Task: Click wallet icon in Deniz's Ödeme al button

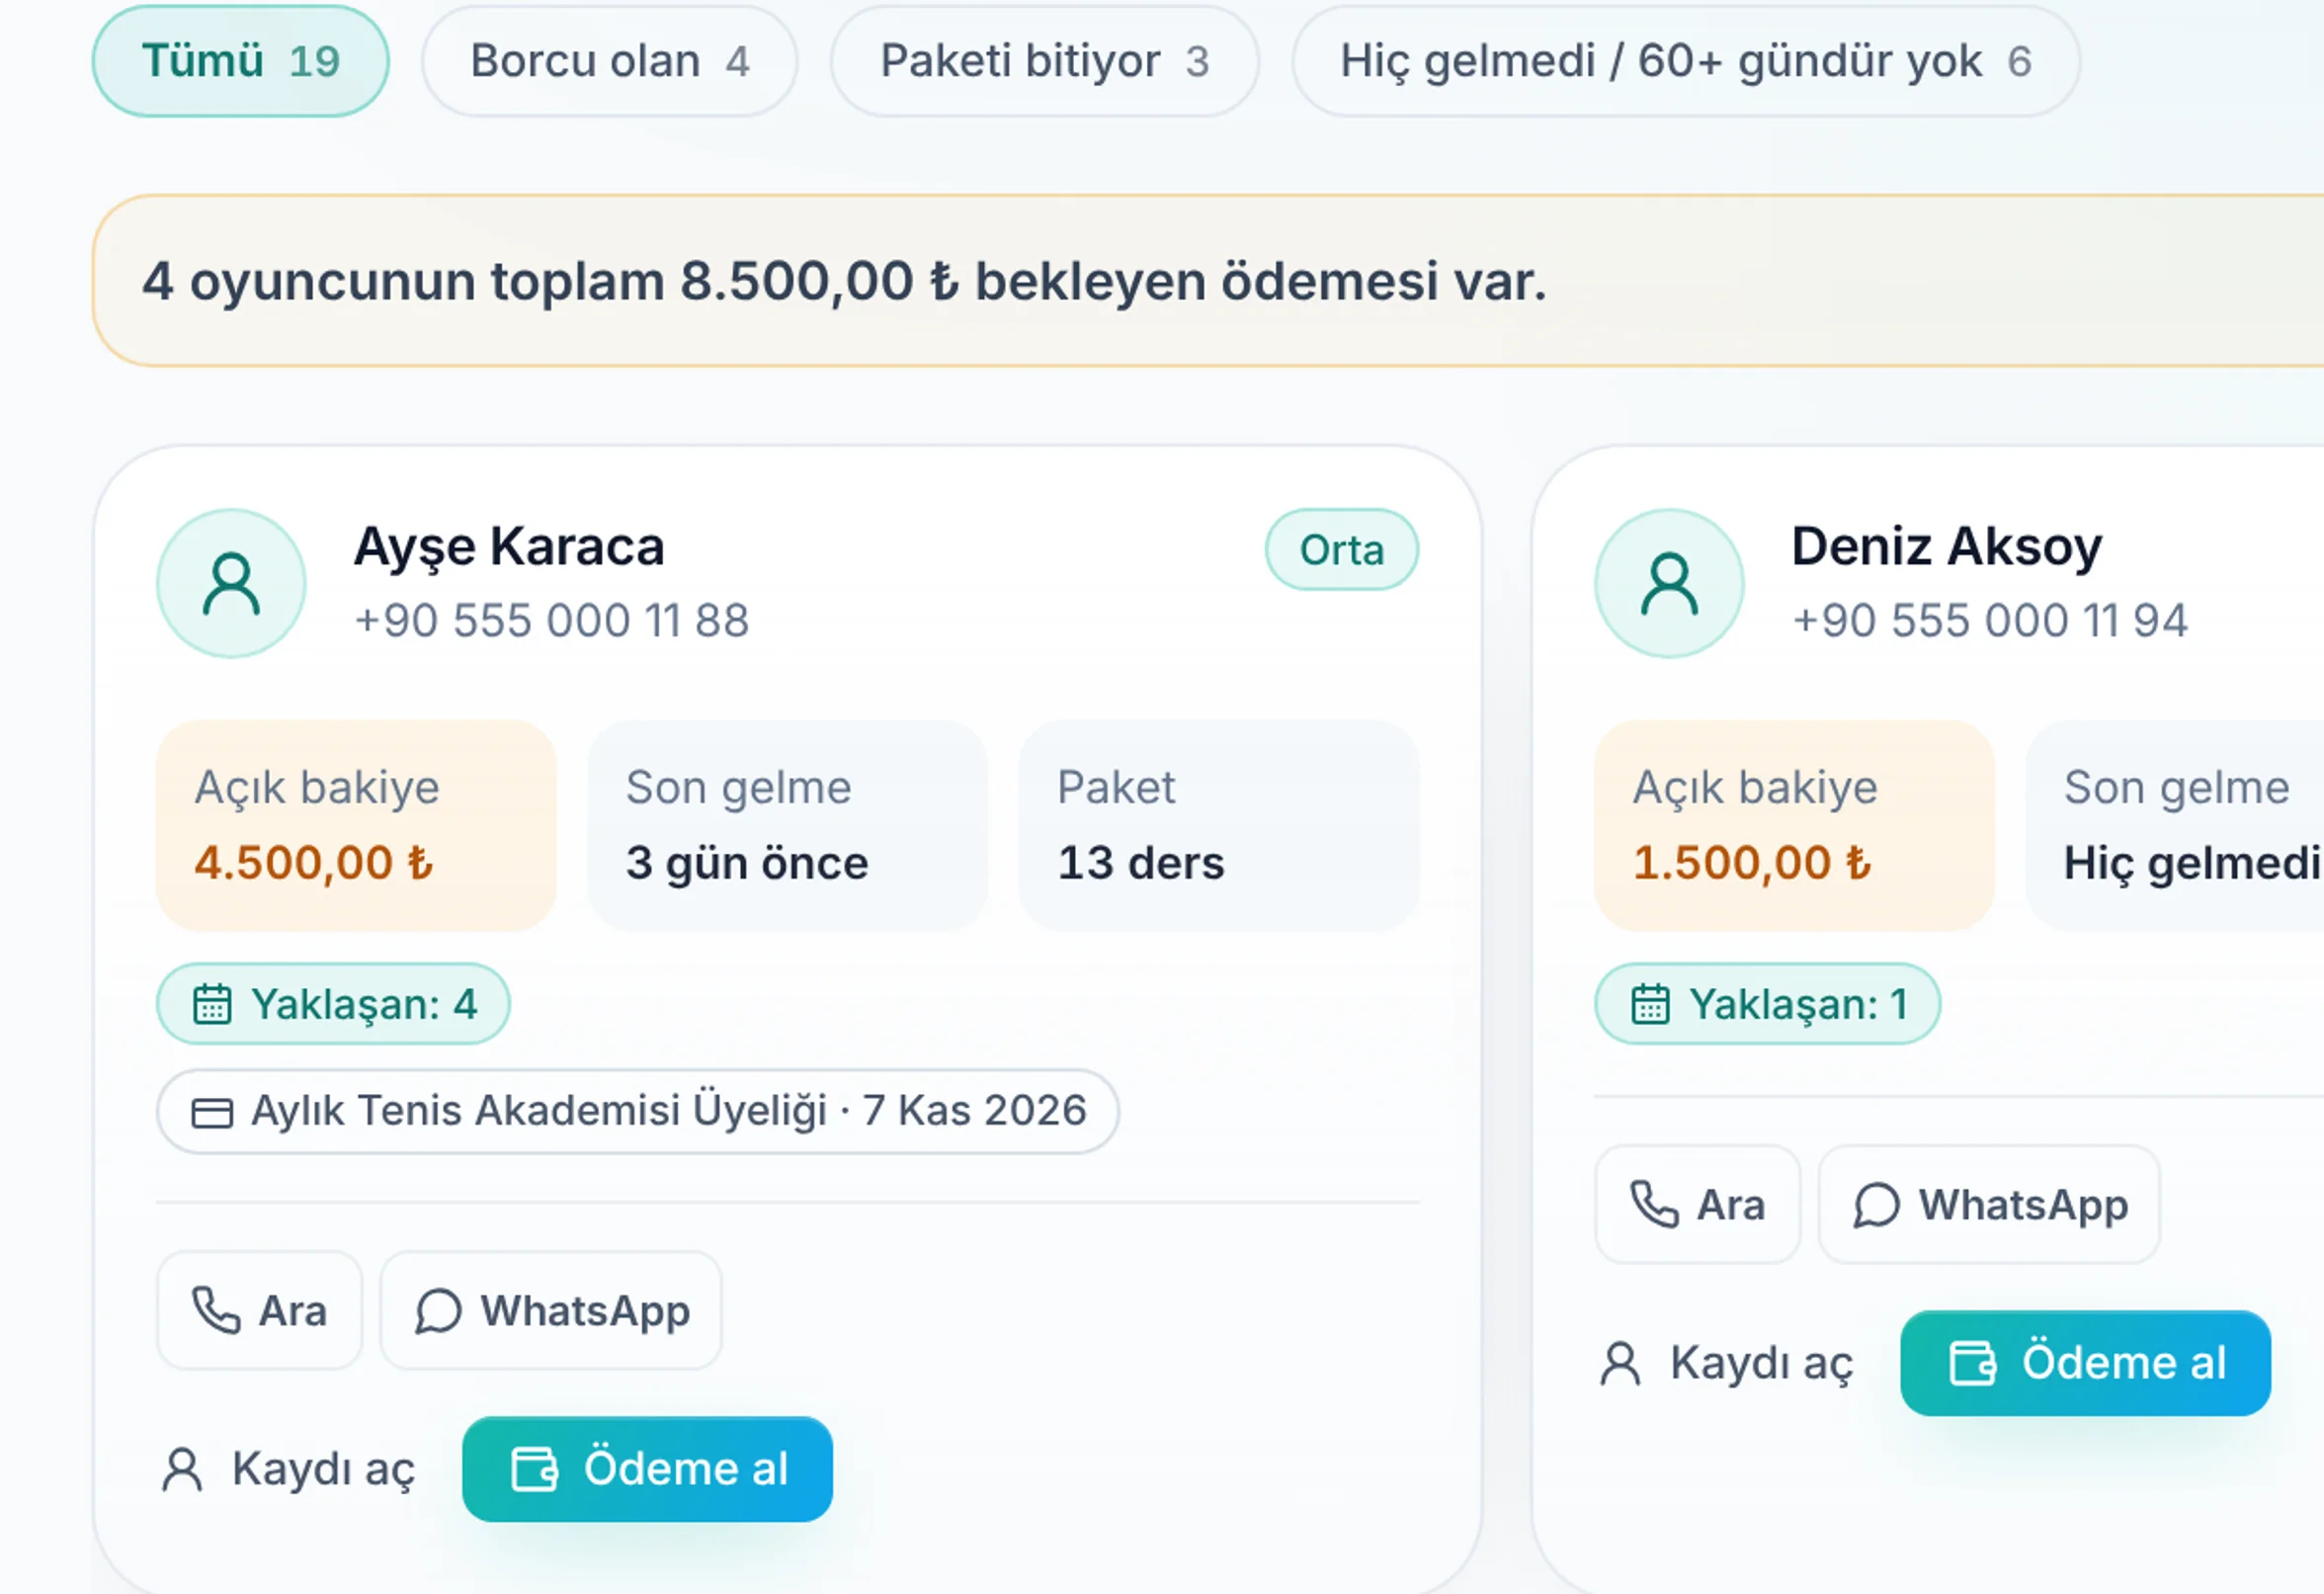Action: (x=1972, y=1363)
